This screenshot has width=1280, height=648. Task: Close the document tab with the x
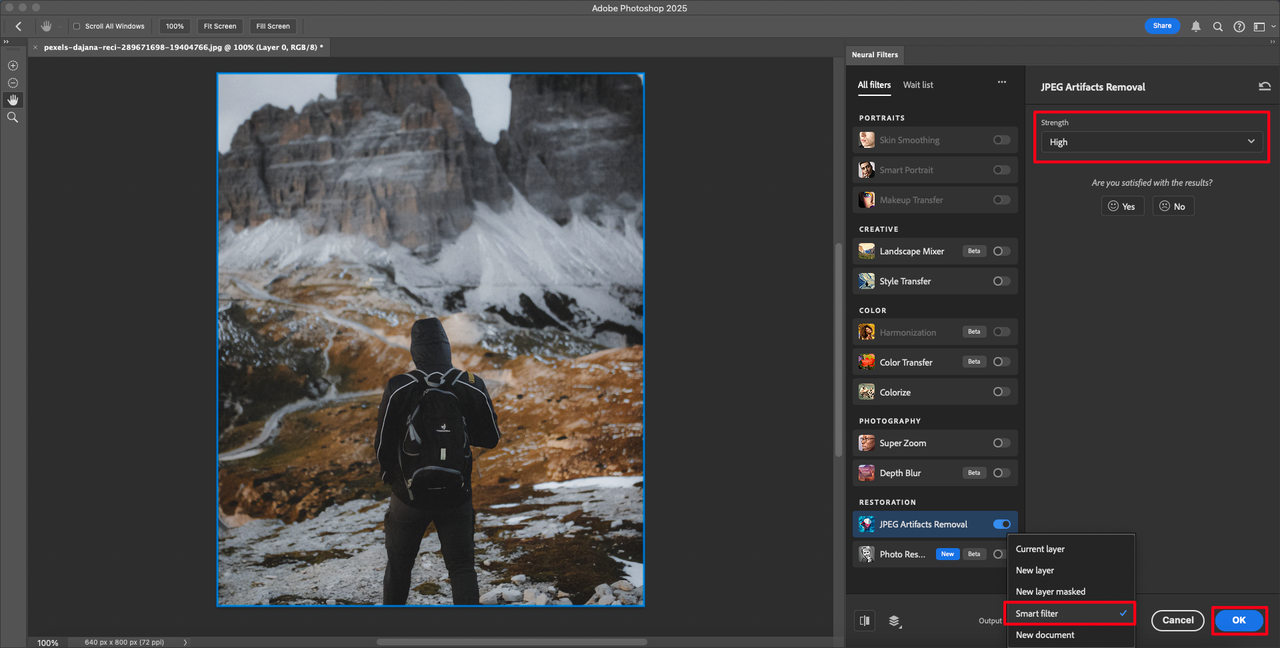click(x=36, y=47)
